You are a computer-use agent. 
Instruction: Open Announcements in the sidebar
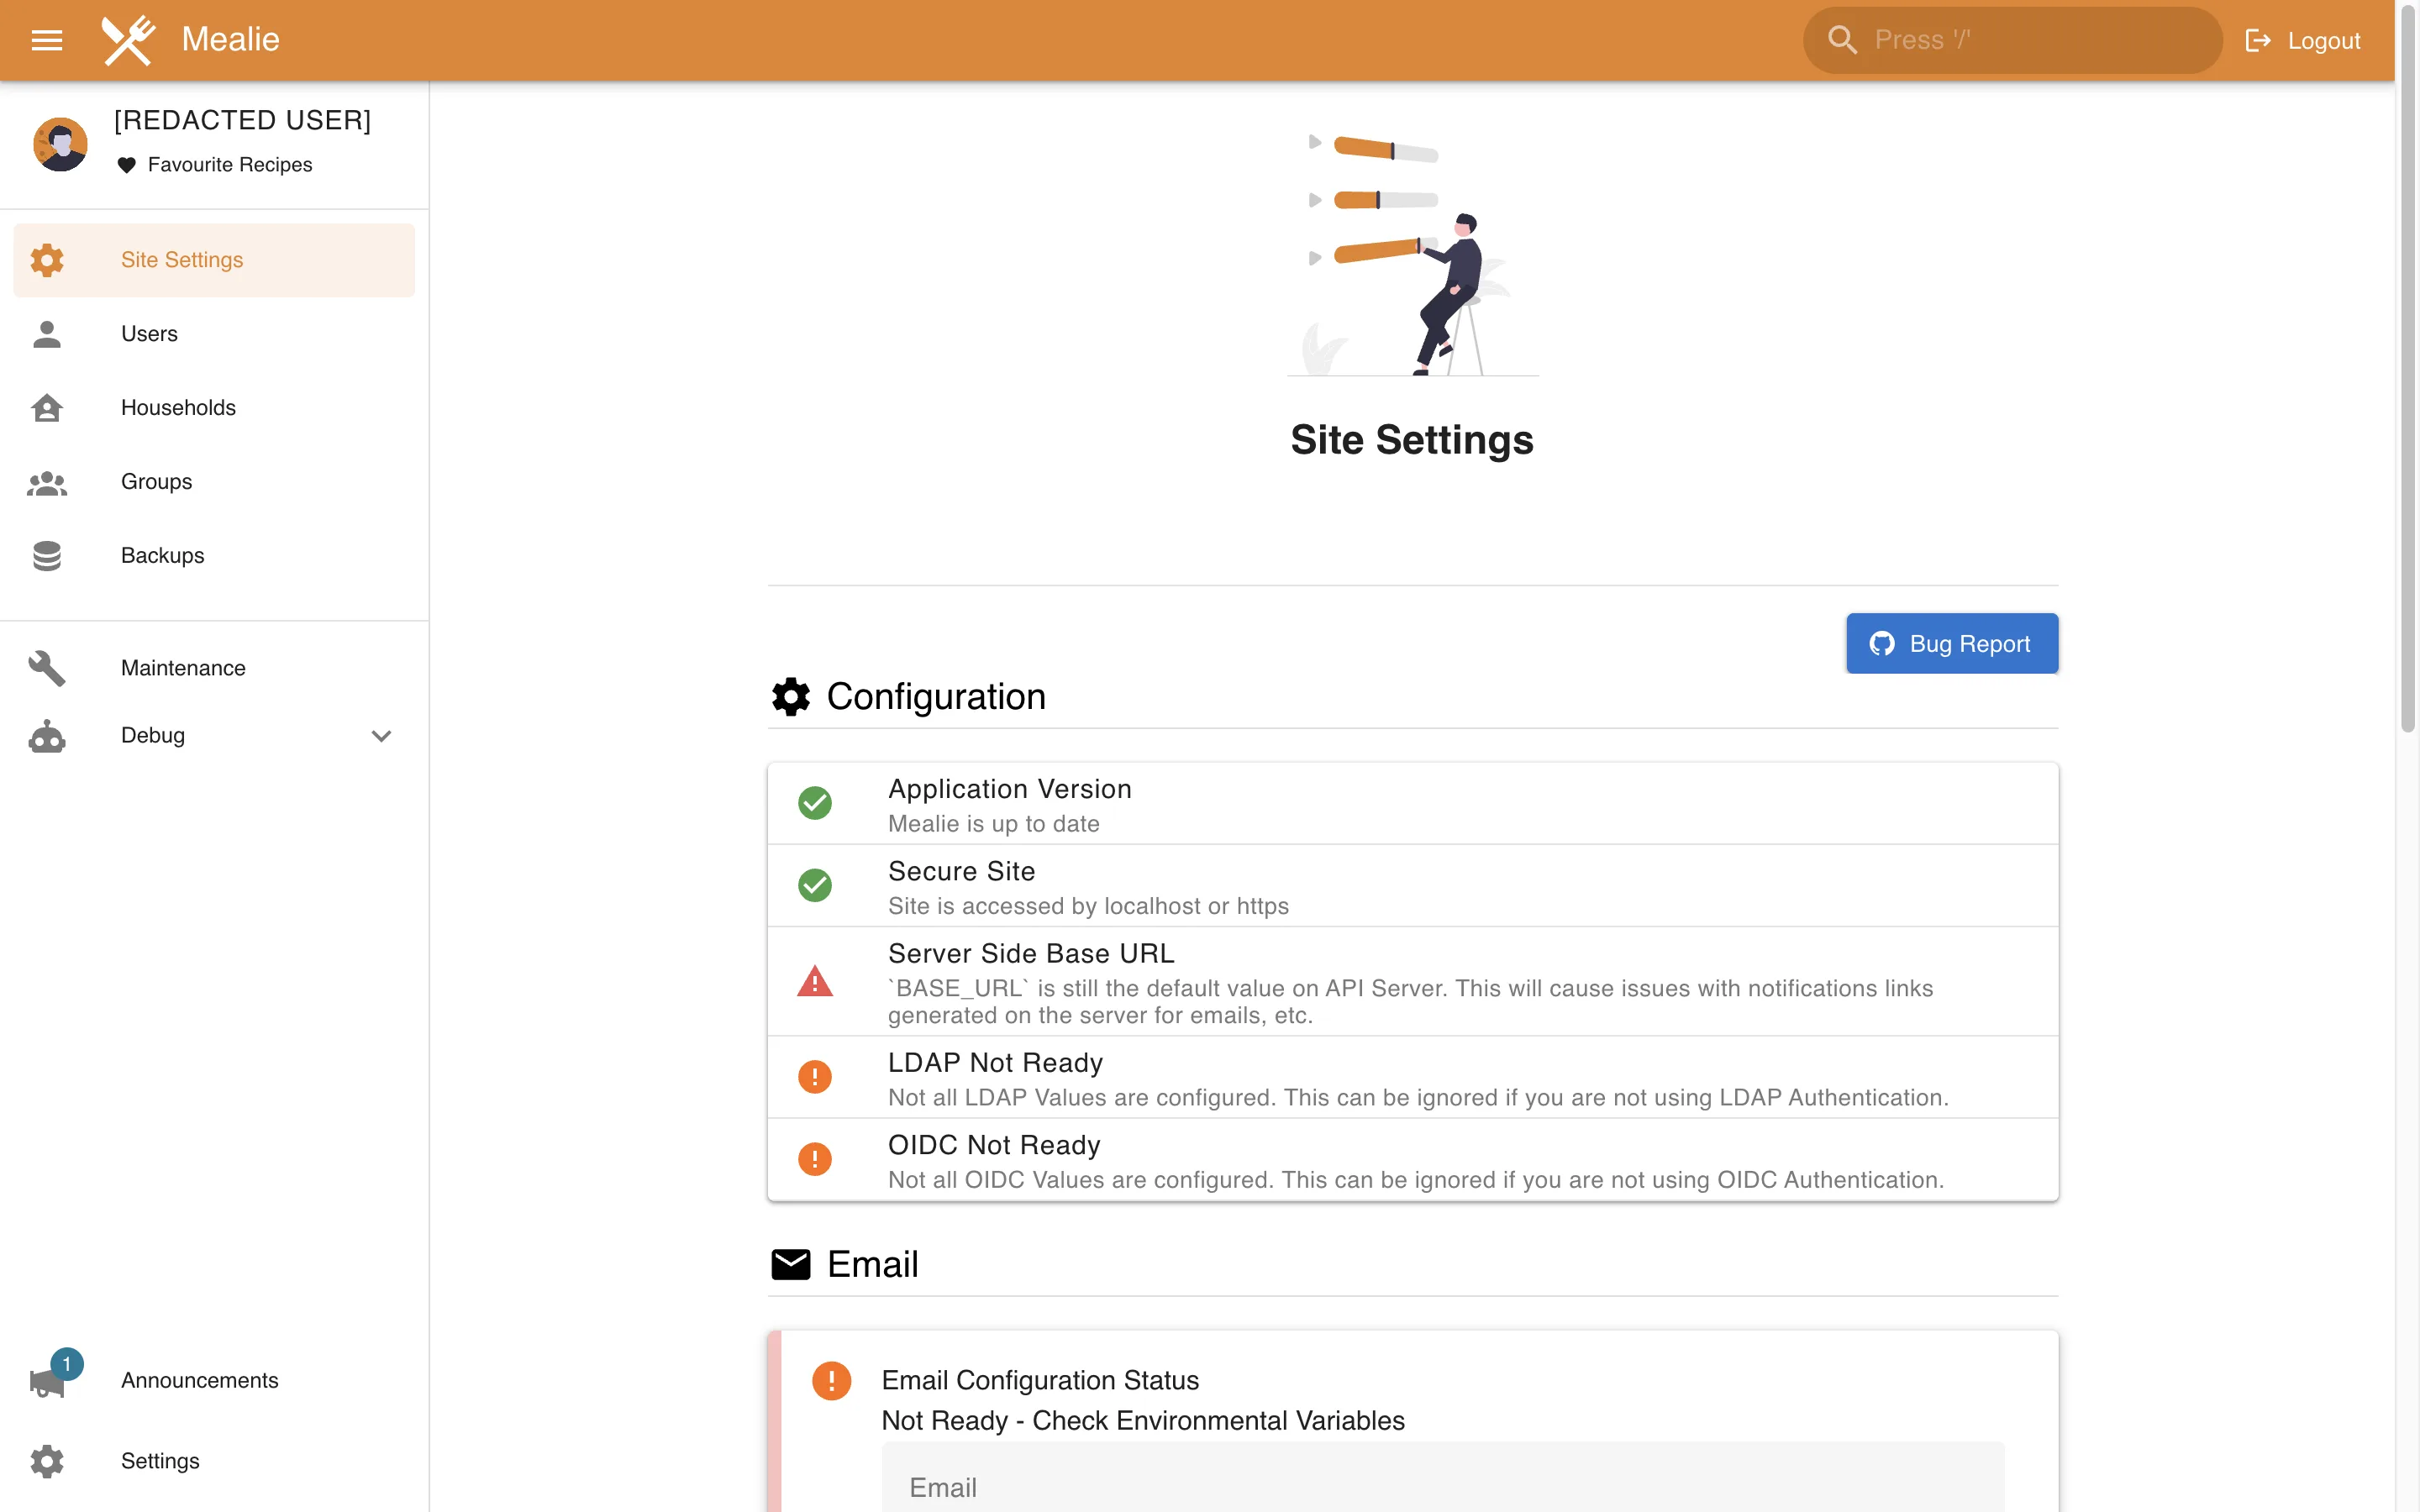pos(214,1380)
